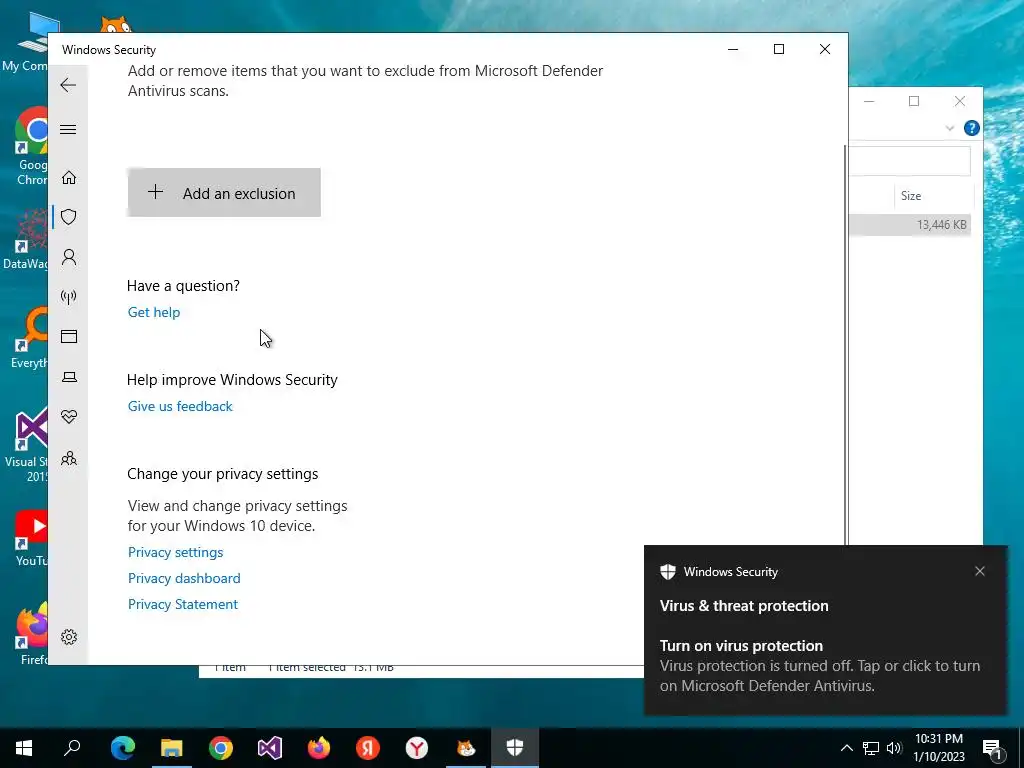Open the Action Center notifications icon
1024x768 pixels.
(992, 748)
